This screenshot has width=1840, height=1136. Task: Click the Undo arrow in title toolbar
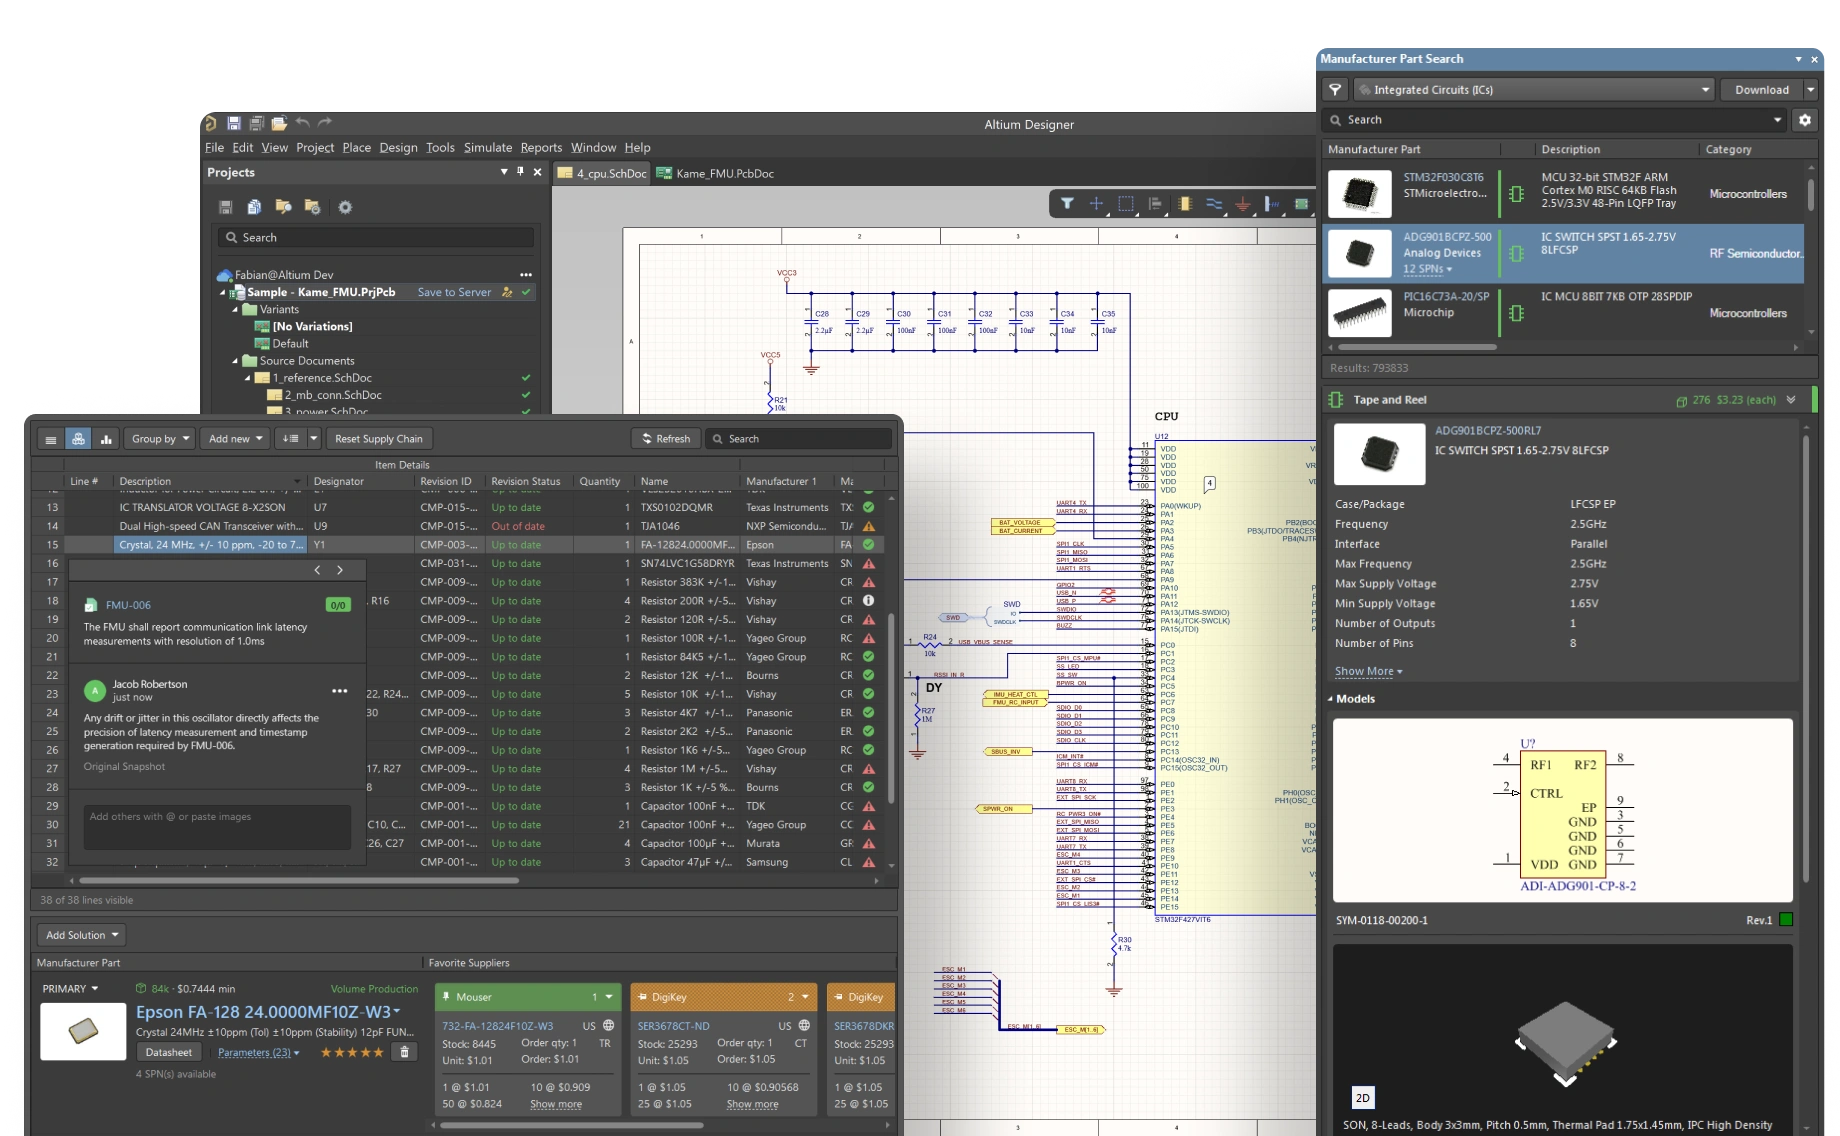(x=303, y=123)
